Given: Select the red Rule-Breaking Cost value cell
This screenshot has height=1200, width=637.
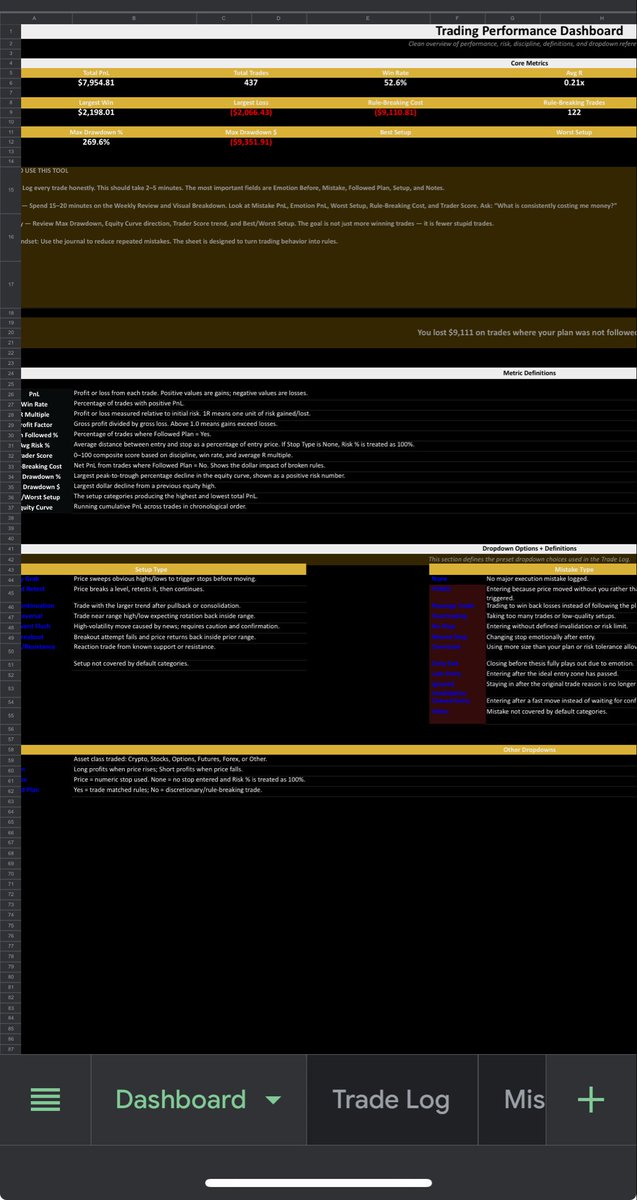Looking at the screenshot, I should pos(395,113).
